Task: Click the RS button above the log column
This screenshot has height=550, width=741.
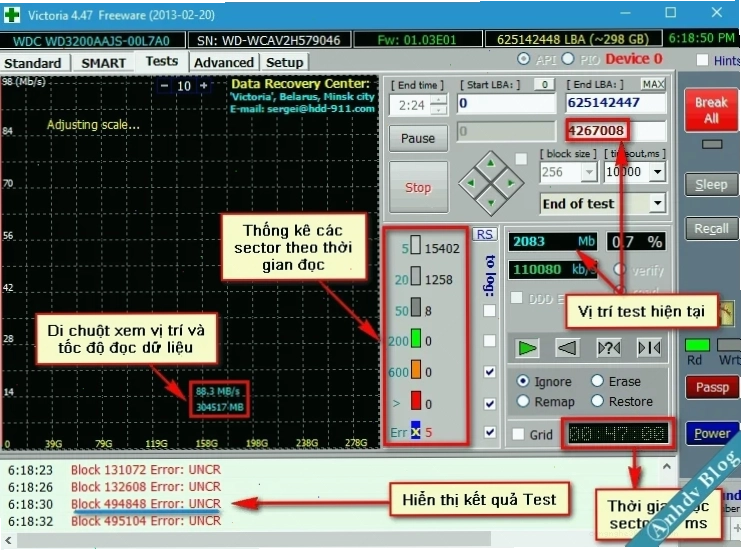Action: click(x=484, y=234)
